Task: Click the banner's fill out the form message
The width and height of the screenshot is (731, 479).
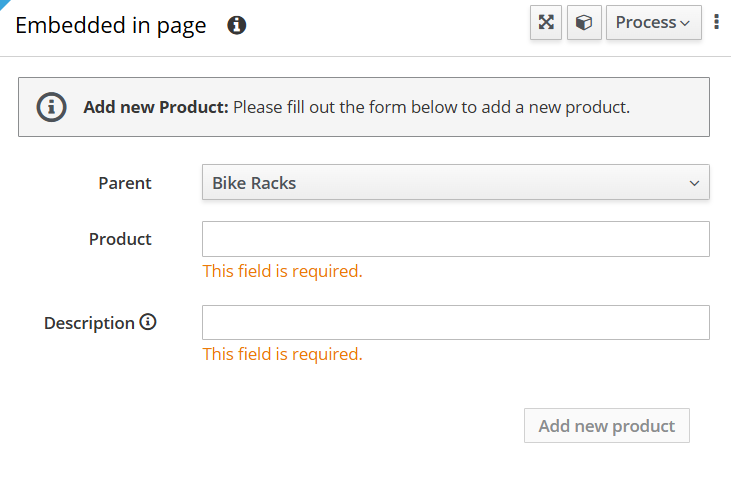Action: click(x=431, y=107)
